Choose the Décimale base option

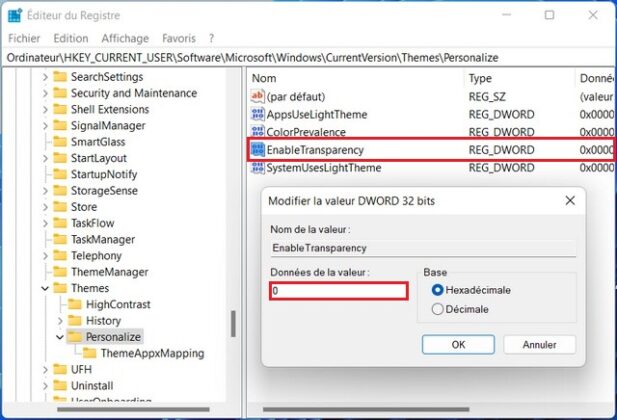437,309
